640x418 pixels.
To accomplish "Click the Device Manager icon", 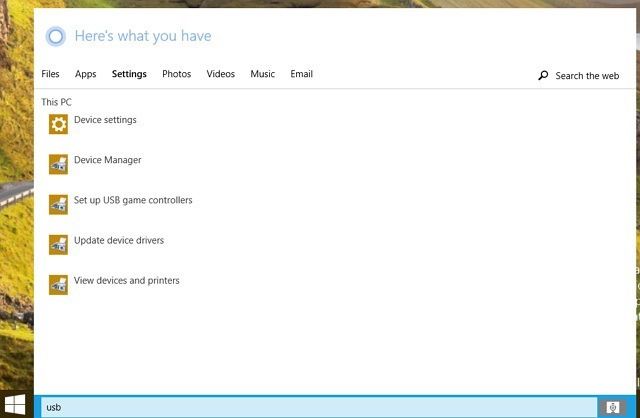I will [x=58, y=164].
